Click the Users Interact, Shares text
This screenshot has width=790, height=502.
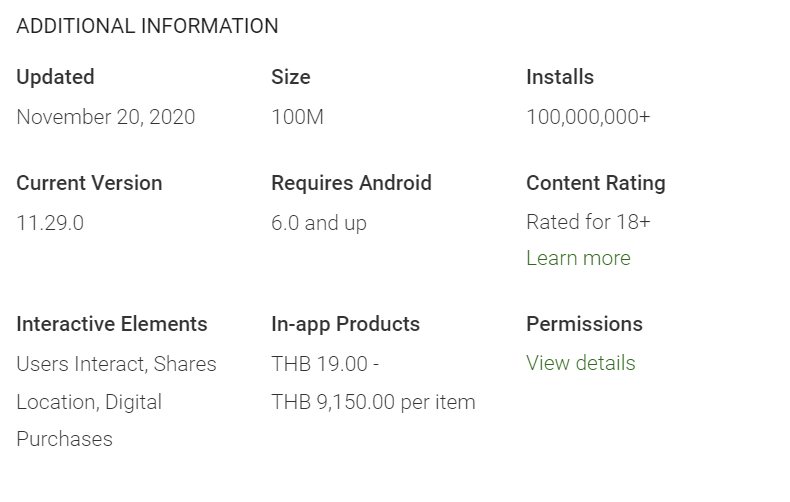116,364
